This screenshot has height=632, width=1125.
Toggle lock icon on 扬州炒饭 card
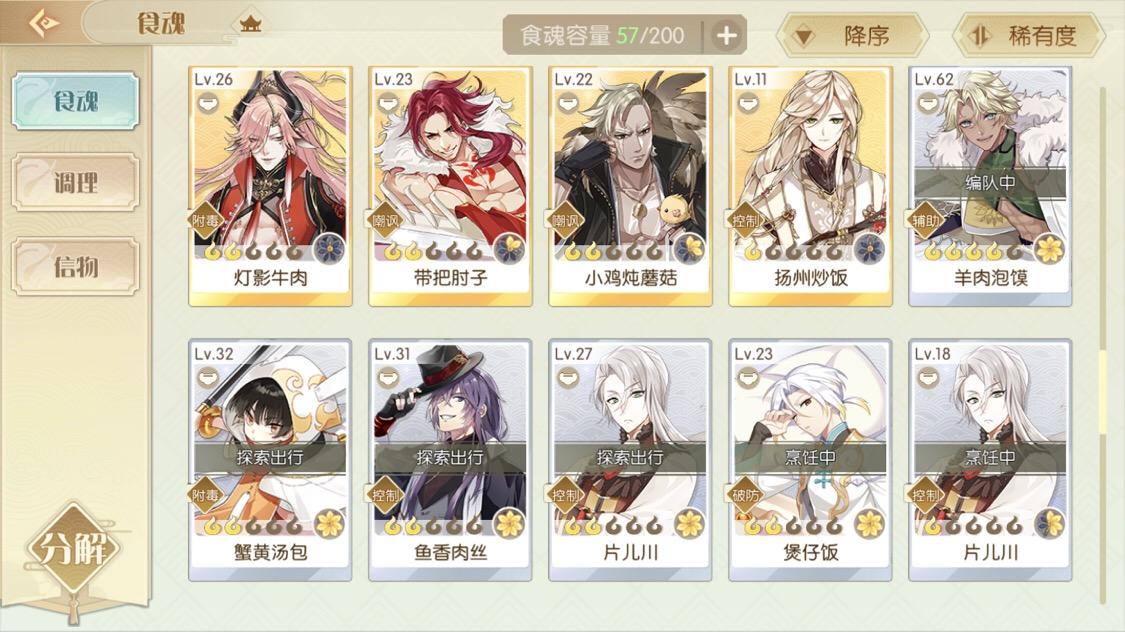click(x=748, y=103)
